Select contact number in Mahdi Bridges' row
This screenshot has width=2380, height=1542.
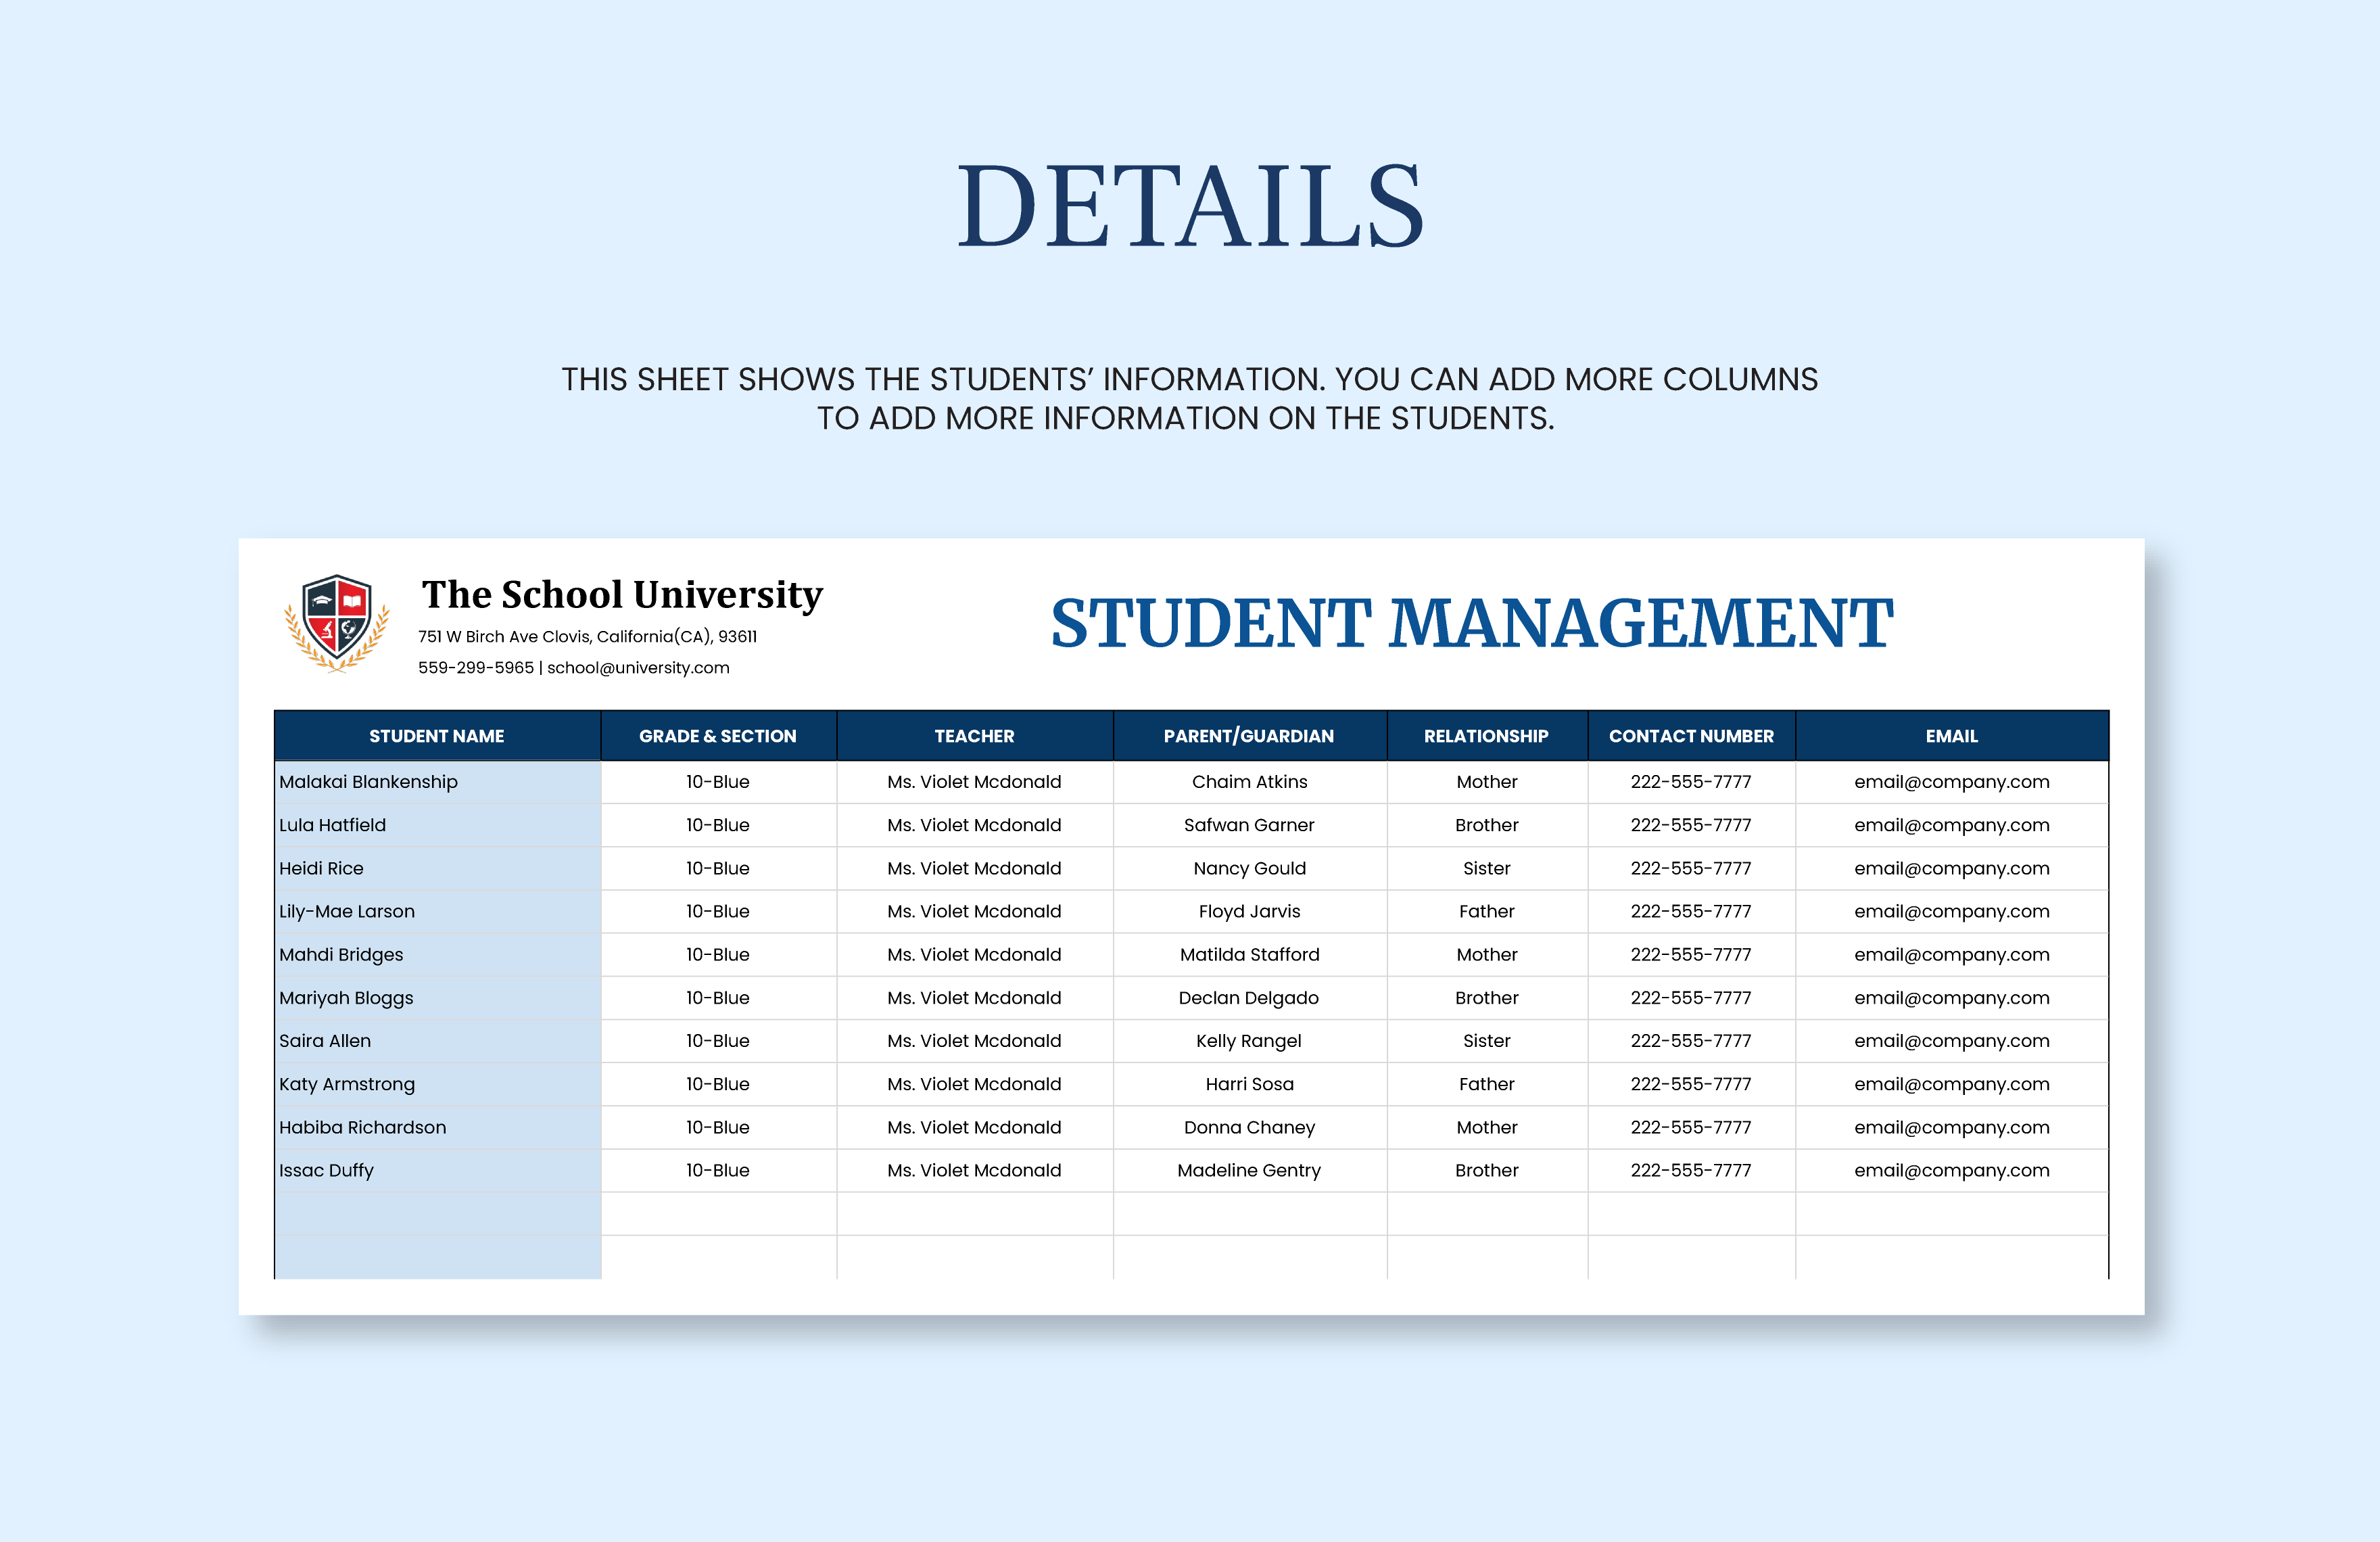pyautogui.click(x=1691, y=954)
